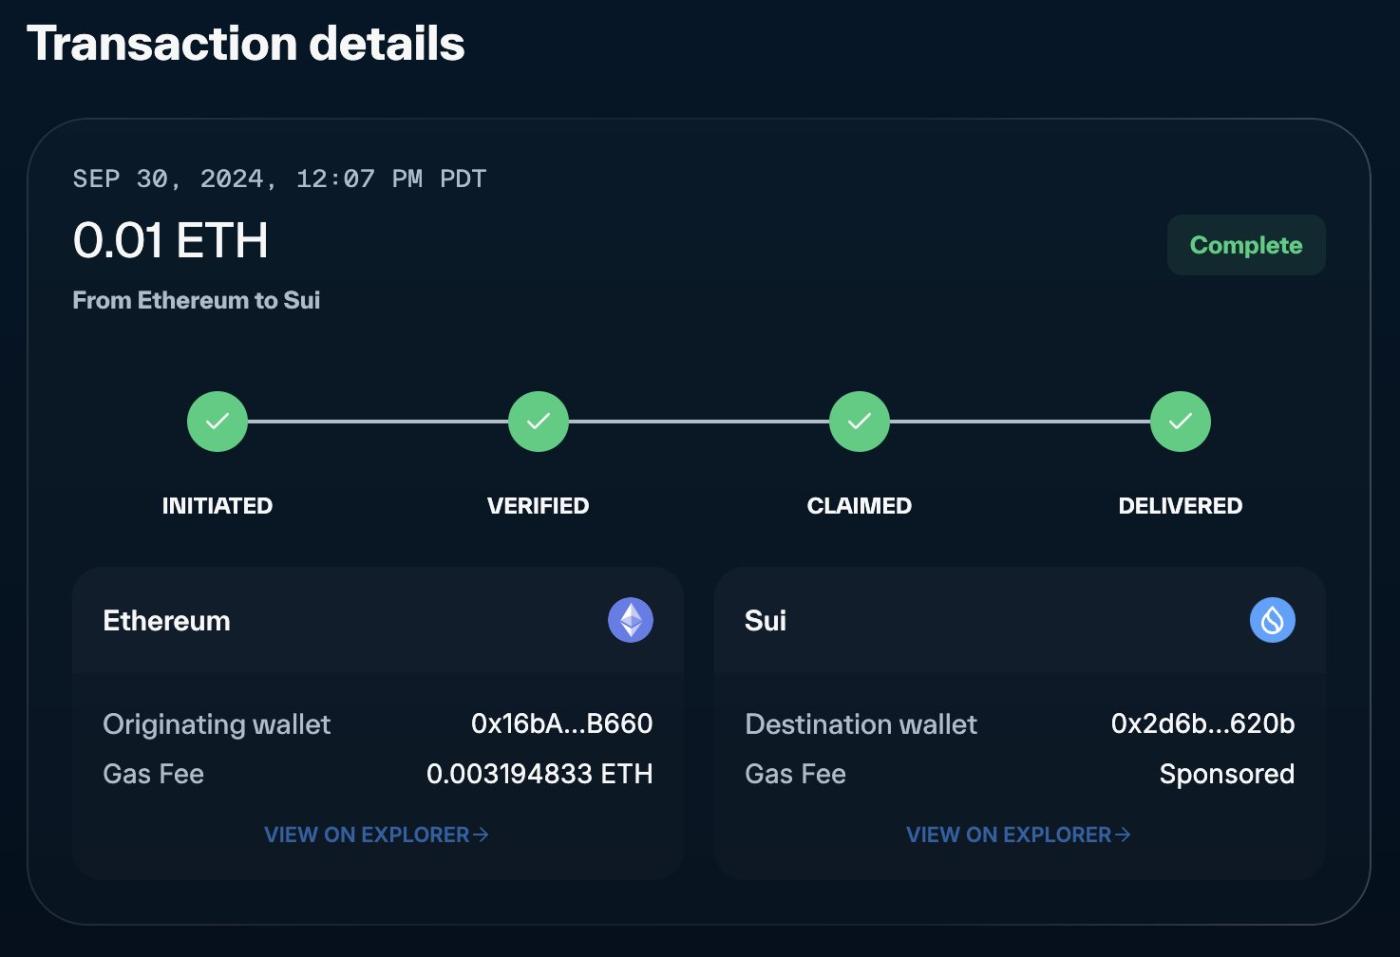Click the Ethereum logo icon
This screenshot has width=1400, height=957.
630,620
